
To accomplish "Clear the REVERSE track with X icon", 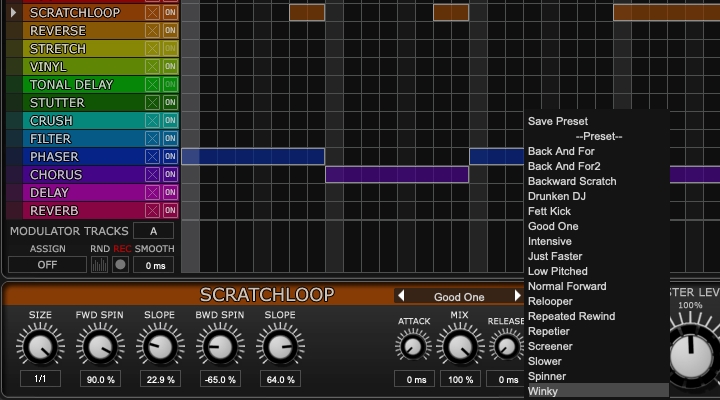I will pos(152,30).
